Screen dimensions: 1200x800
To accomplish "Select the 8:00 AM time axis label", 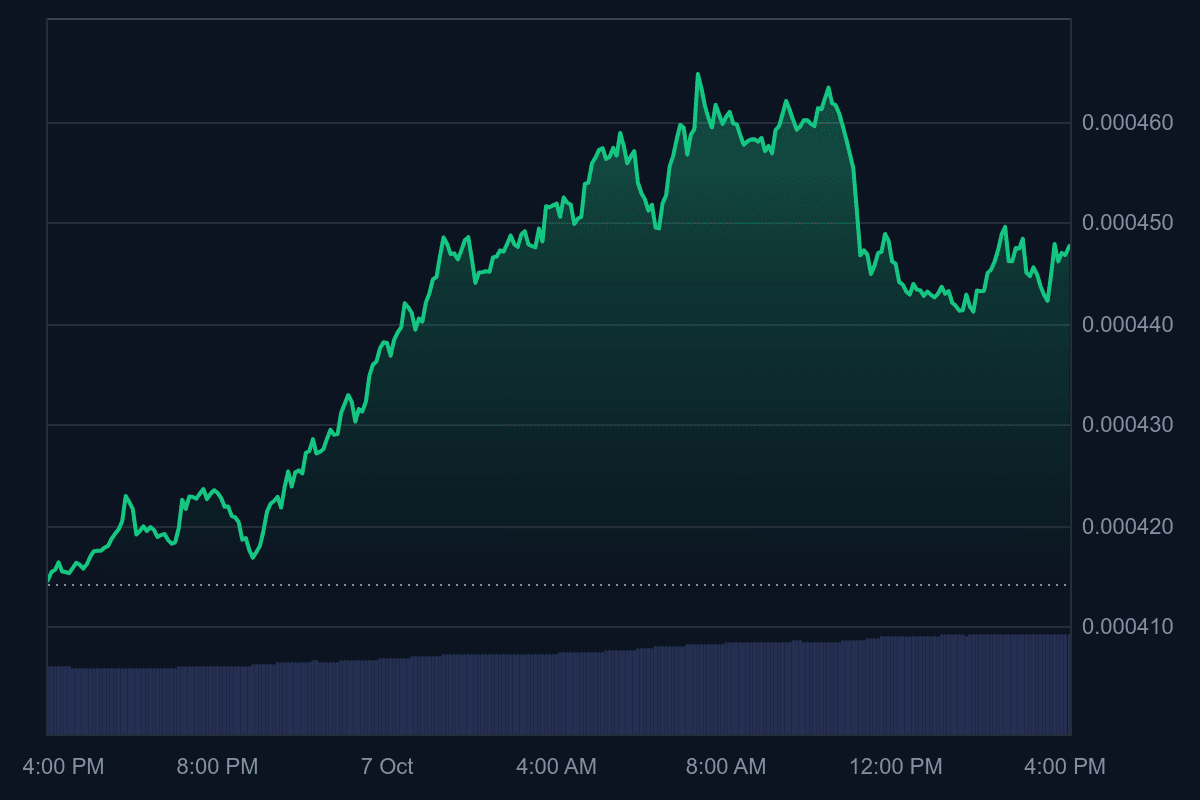I will point(726,767).
